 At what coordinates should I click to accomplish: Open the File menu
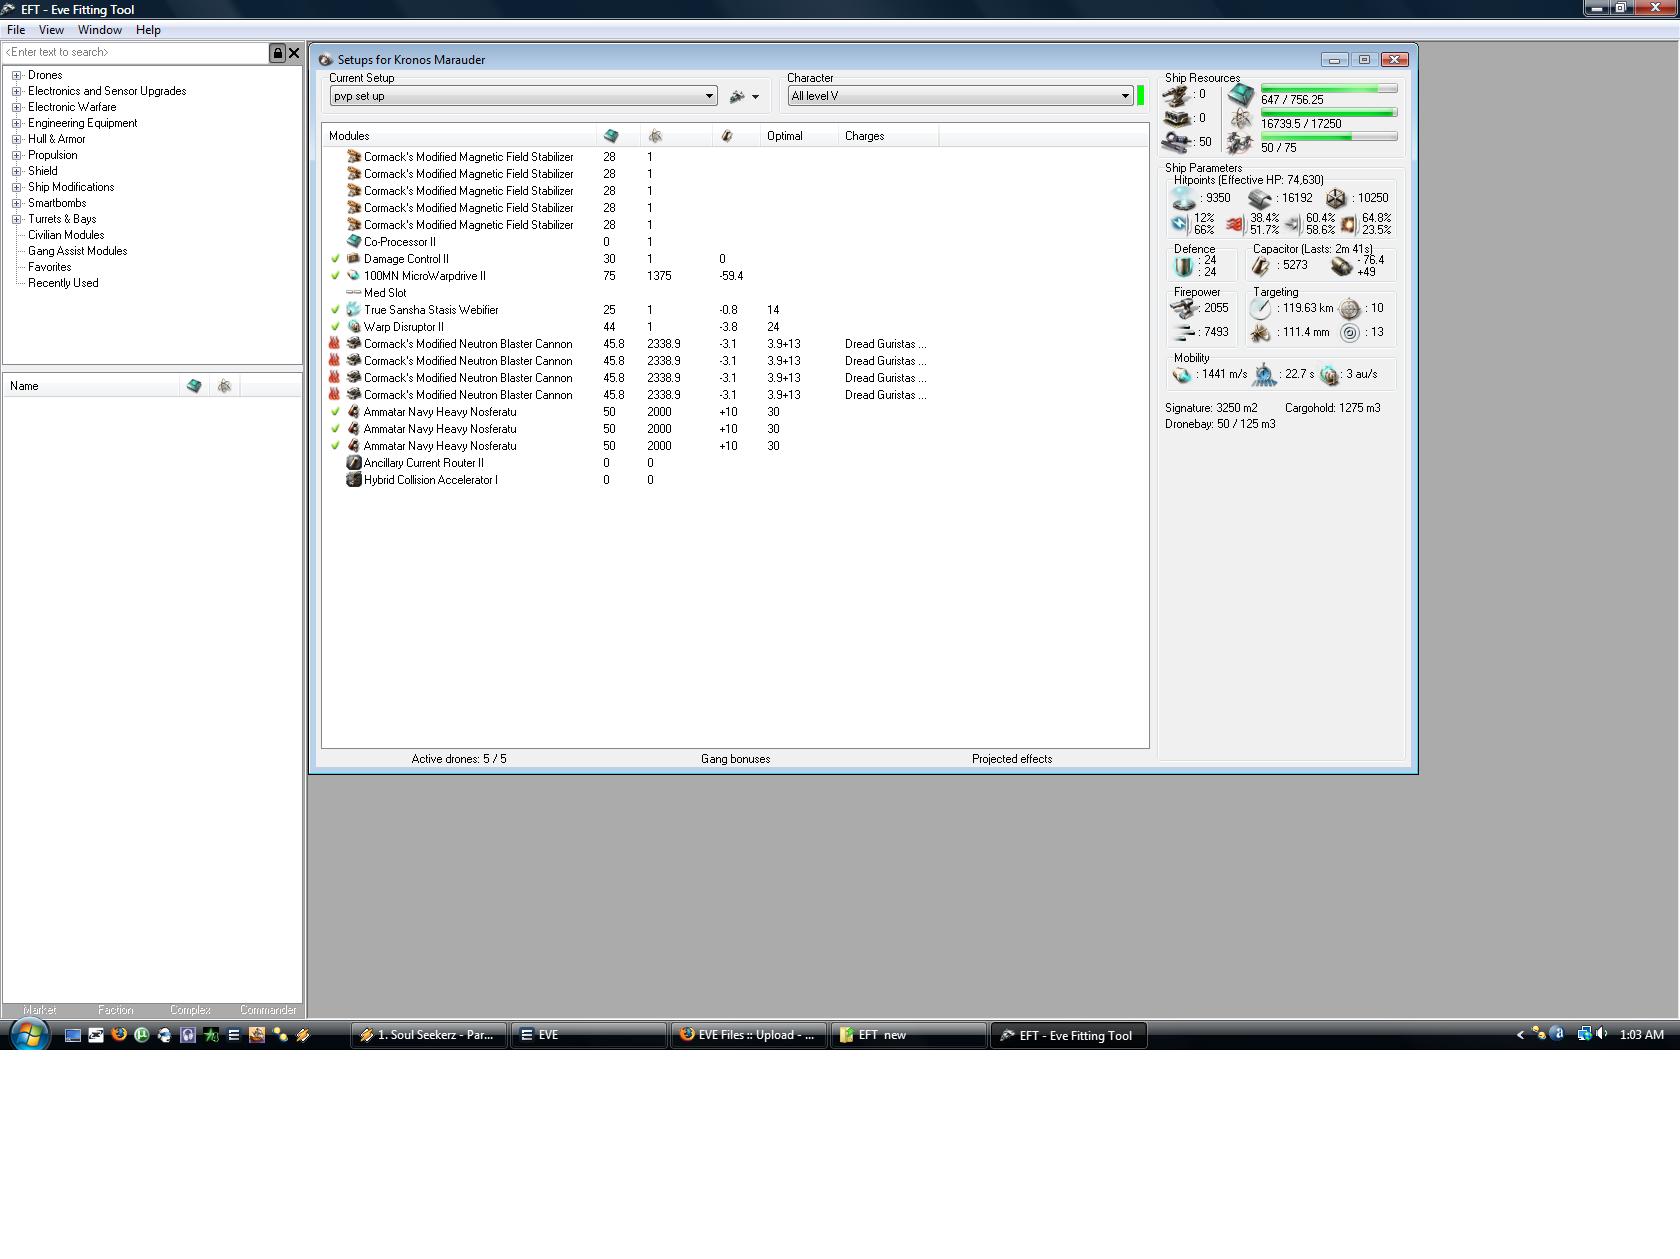tap(16, 30)
